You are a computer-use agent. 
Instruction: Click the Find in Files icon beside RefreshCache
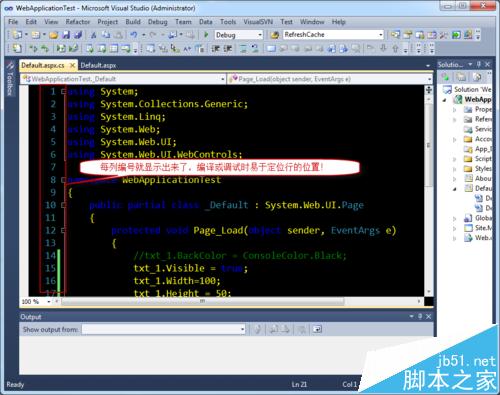coord(275,35)
